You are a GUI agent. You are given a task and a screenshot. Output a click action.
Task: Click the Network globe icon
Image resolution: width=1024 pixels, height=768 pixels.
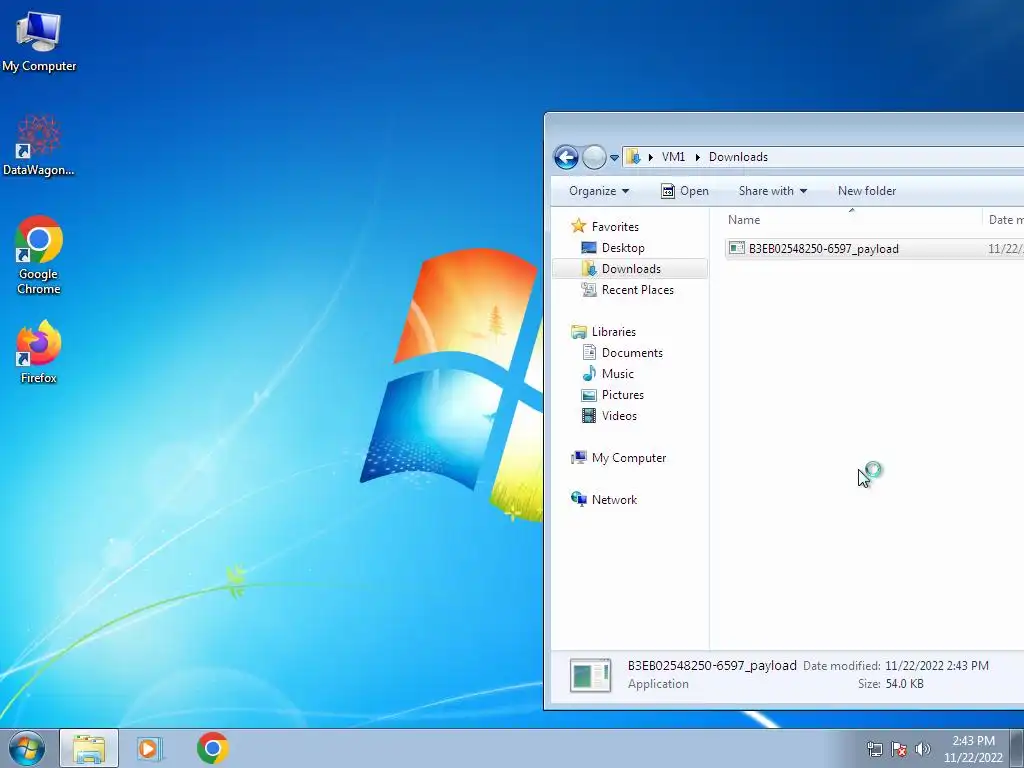point(579,499)
